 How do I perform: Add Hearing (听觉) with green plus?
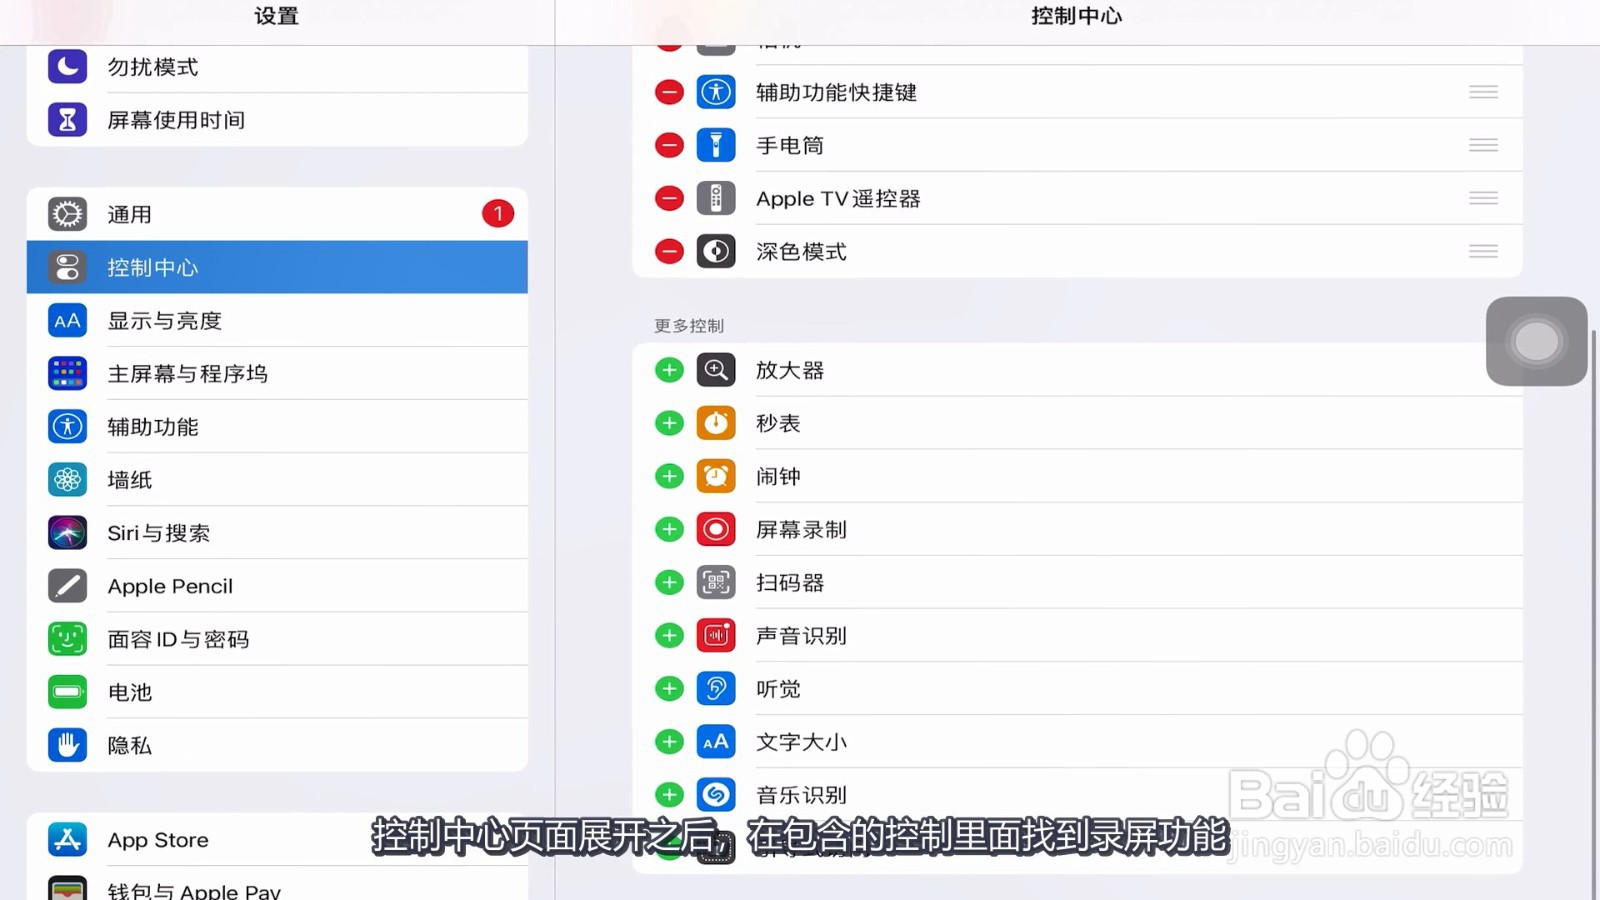pos(669,688)
